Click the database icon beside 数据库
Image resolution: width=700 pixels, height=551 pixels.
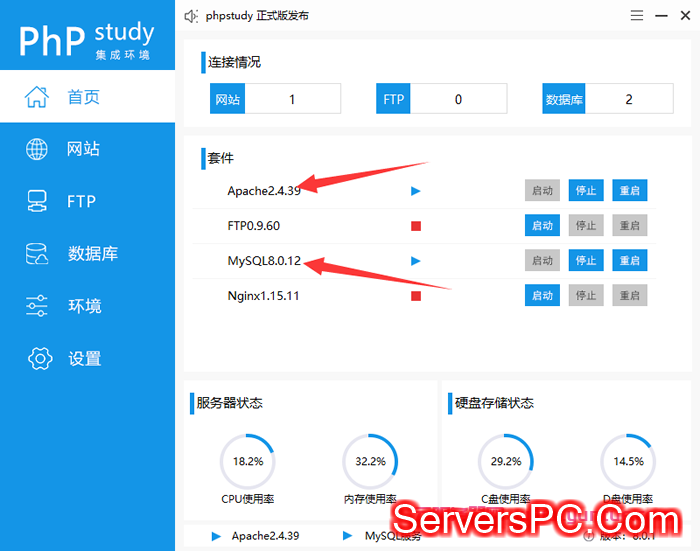pyautogui.click(x=37, y=253)
